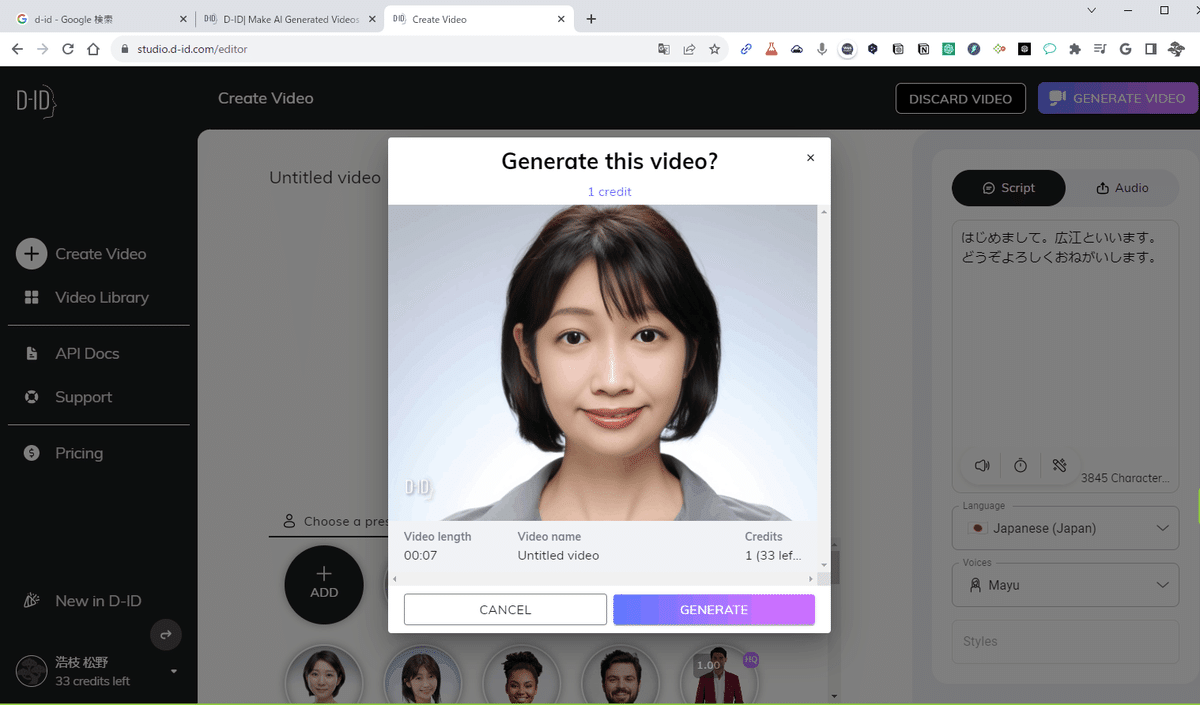
Task: Click the GENERATE button in the dialog
Action: pyautogui.click(x=714, y=610)
